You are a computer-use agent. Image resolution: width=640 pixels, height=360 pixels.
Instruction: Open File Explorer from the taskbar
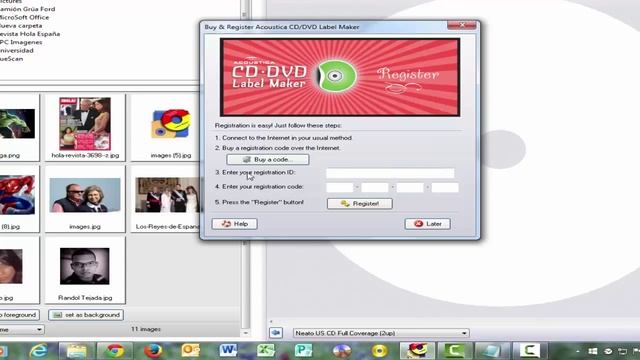[x=77, y=351]
